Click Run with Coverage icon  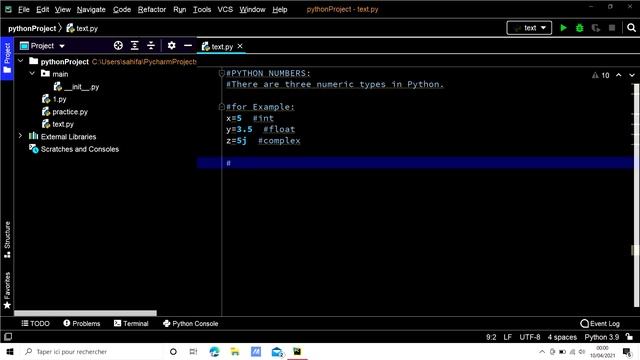[596, 28]
